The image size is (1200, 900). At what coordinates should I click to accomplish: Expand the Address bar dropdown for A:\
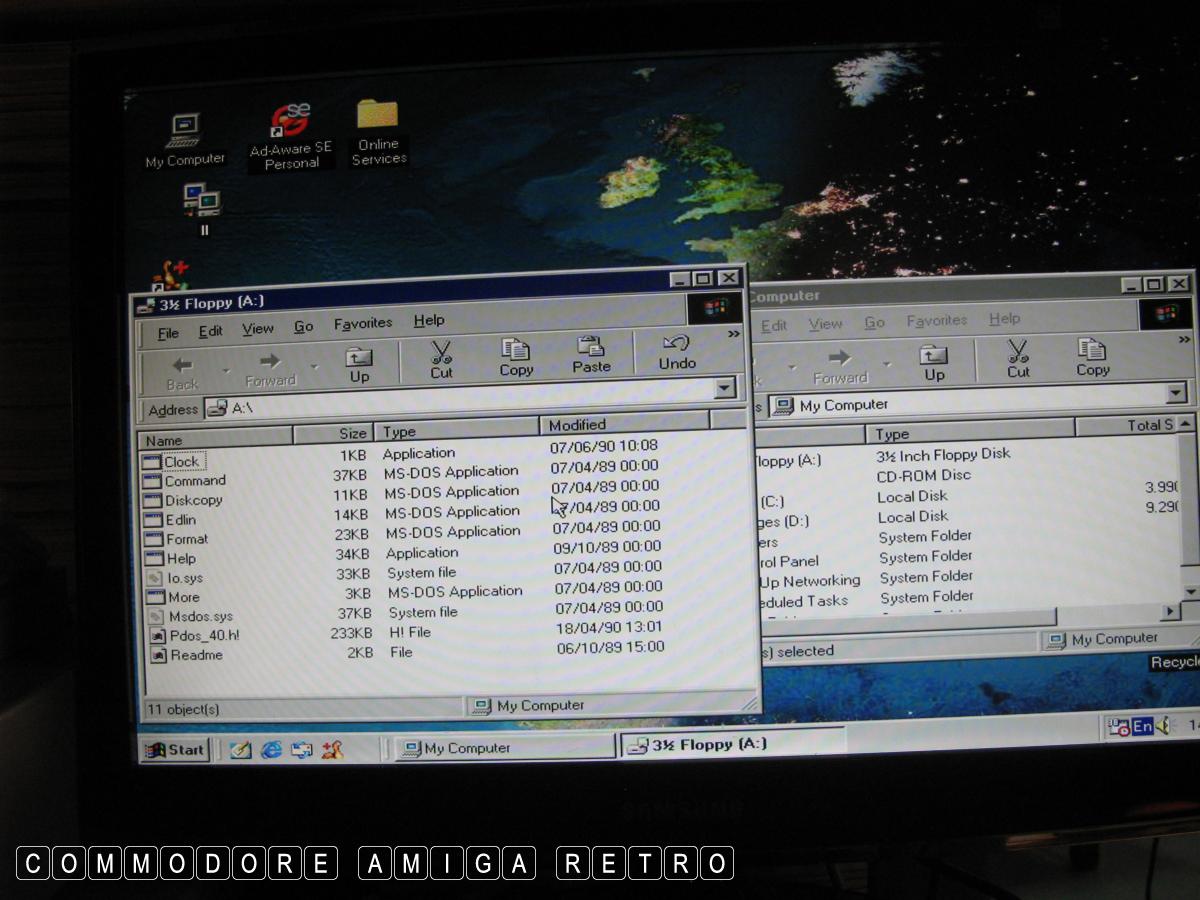(726, 388)
